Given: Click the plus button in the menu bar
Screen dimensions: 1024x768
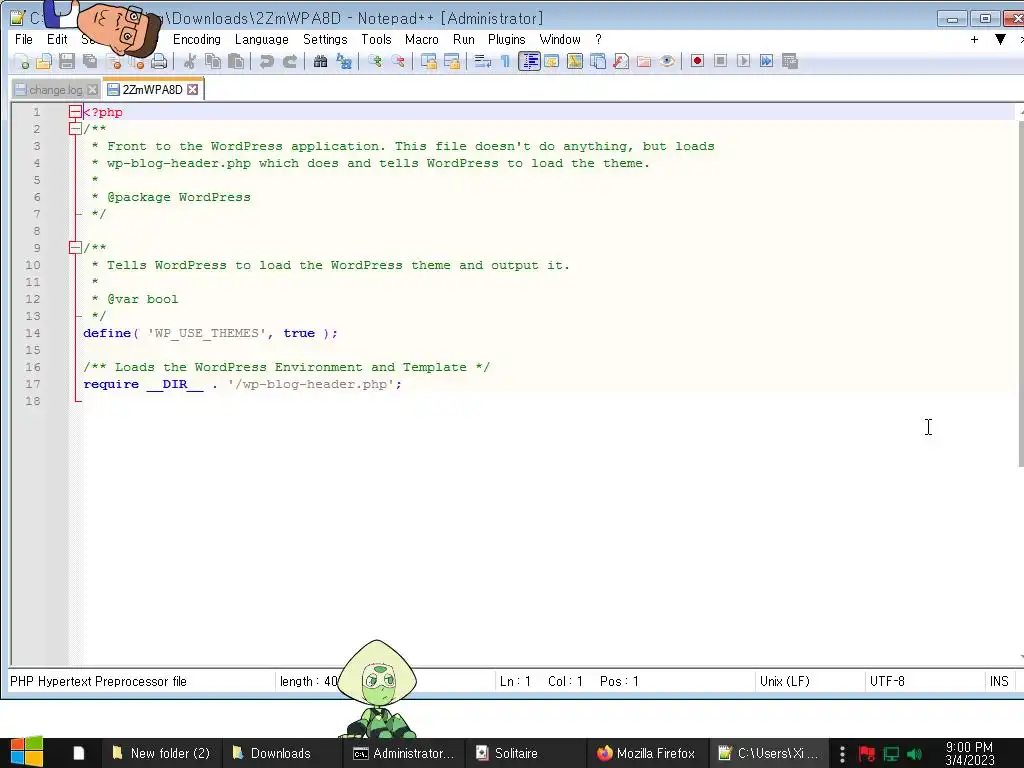Looking at the screenshot, I should pyautogui.click(x=974, y=39).
